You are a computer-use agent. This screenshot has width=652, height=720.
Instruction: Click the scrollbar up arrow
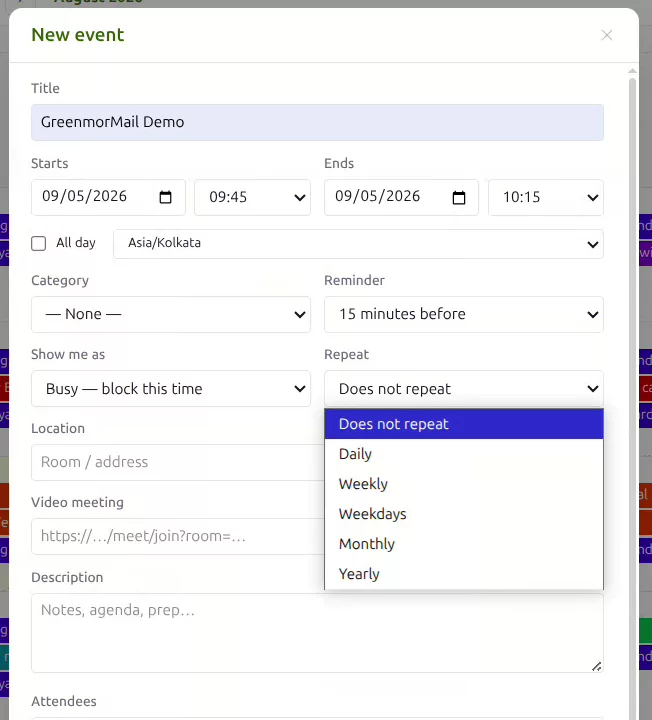(632, 71)
